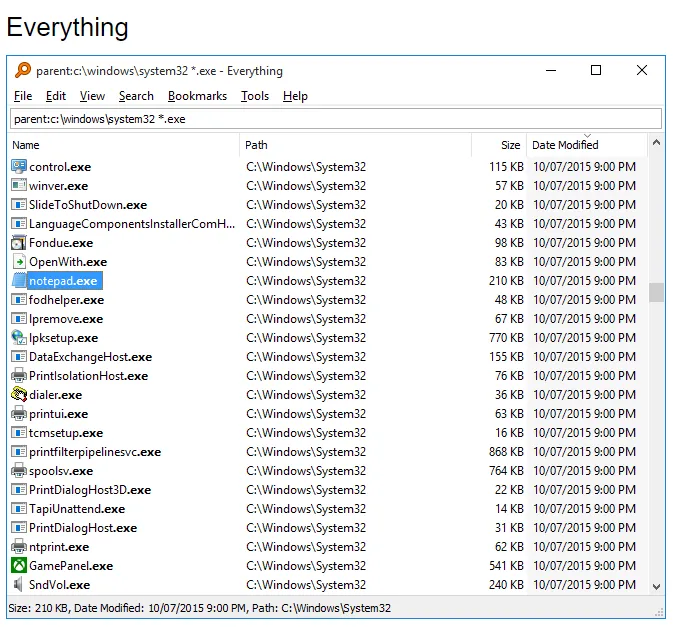This screenshot has height=627, width=675.
Task: Sort results by Path column header
Action: click(x=356, y=145)
